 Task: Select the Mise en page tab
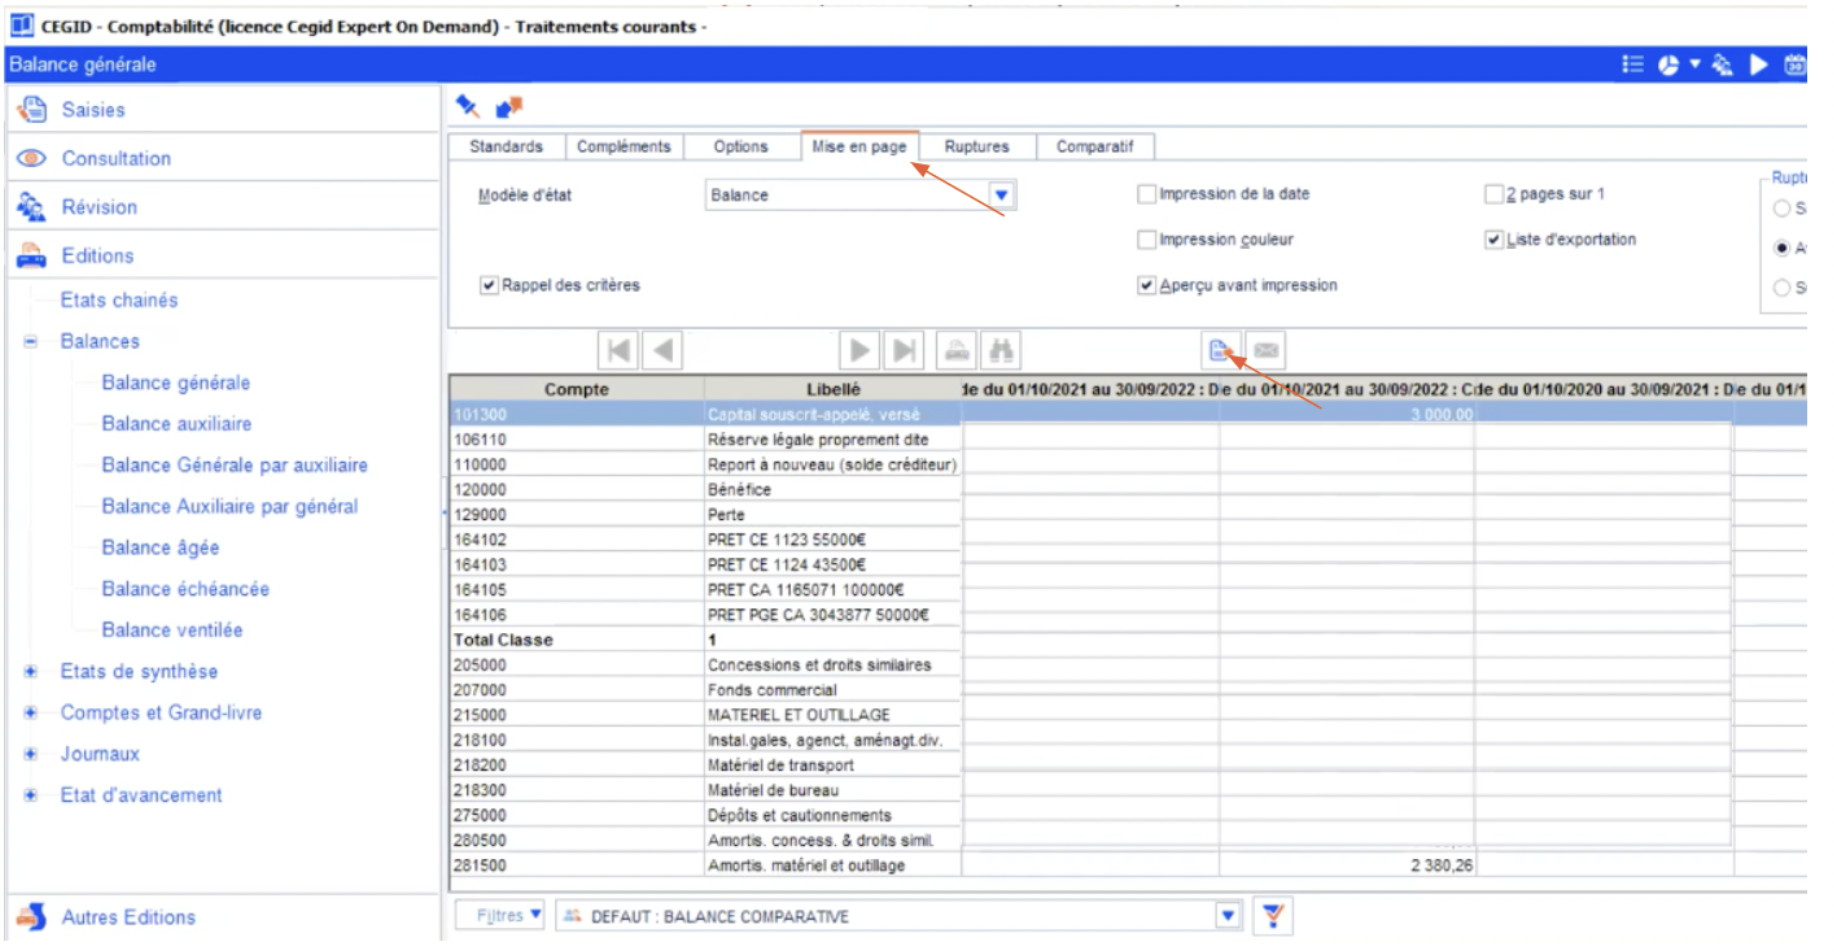(x=859, y=146)
